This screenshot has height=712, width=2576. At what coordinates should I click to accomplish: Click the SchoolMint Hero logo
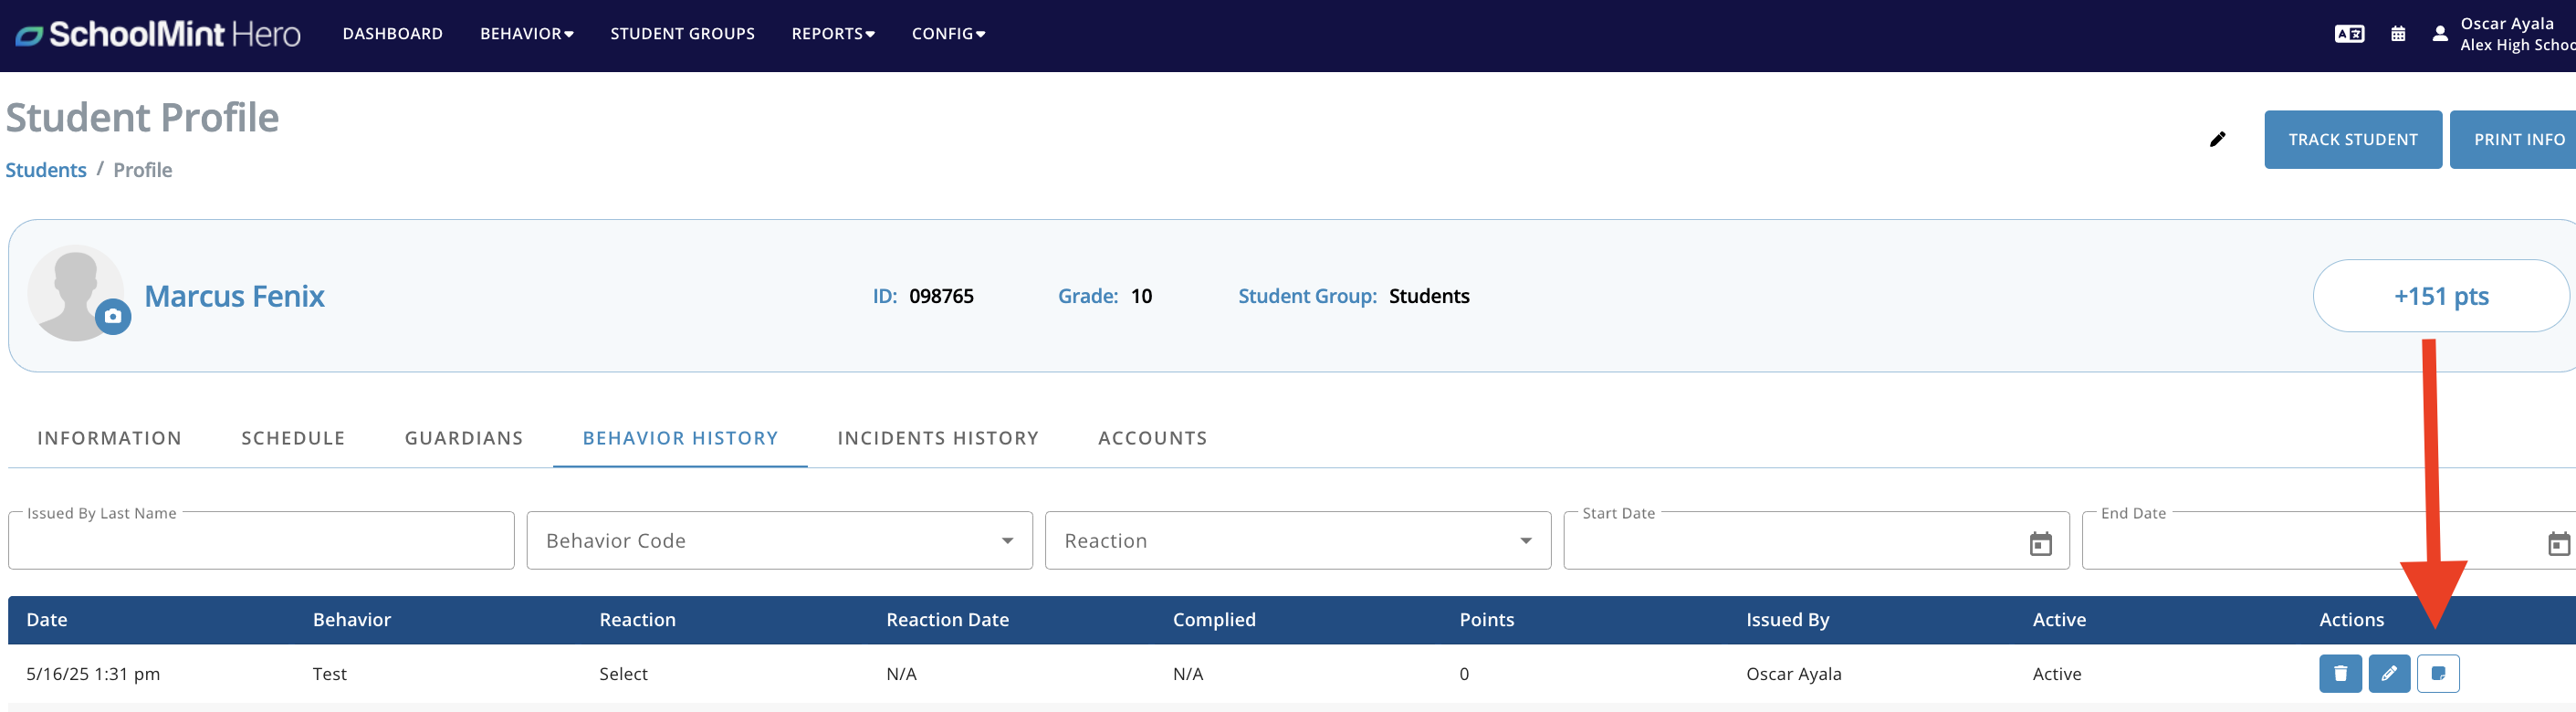(x=157, y=34)
